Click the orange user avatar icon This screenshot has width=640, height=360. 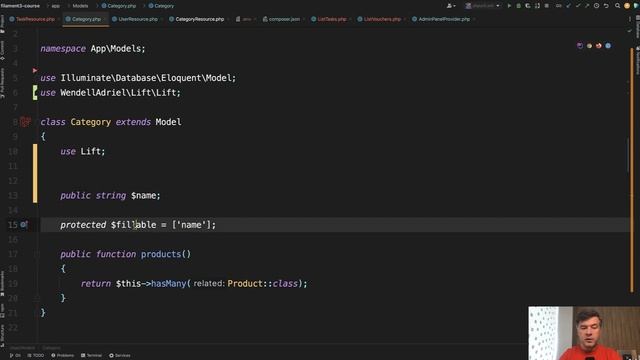[627, 6]
